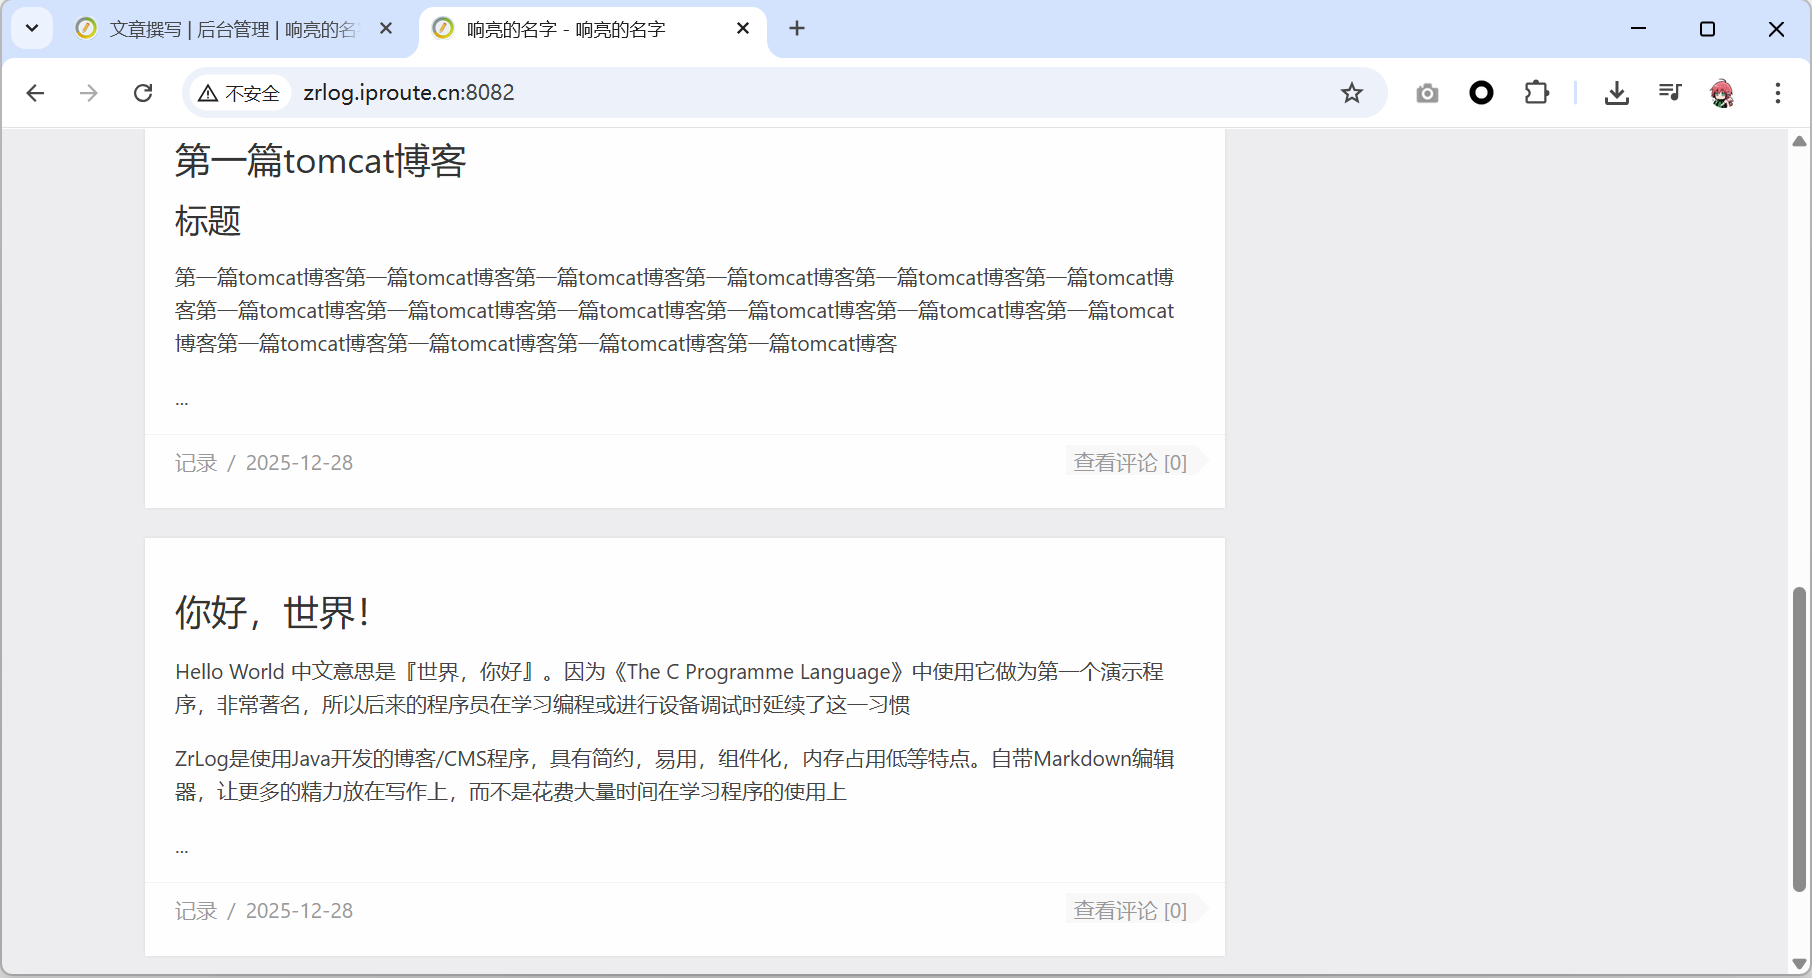Close the 文章撰写 tab
This screenshot has width=1812, height=978.
[x=386, y=29]
